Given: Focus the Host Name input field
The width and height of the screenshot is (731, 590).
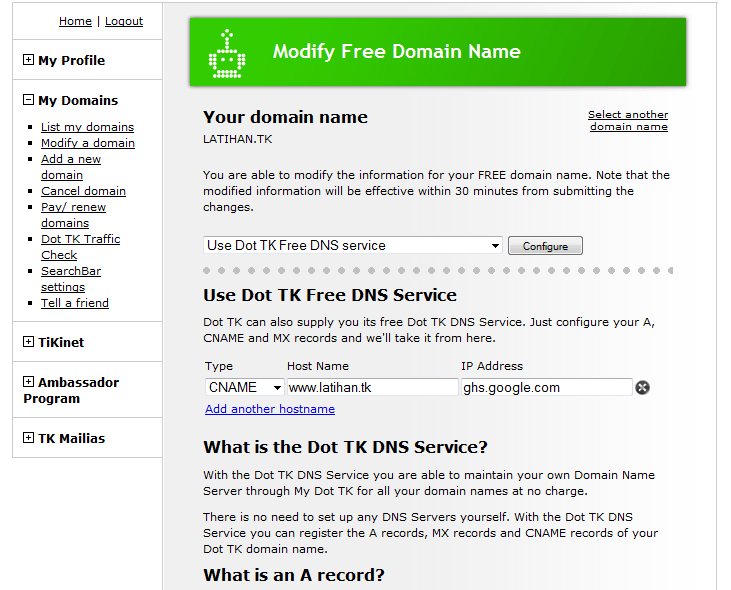Looking at the screenshot, I should click(373, 387).
